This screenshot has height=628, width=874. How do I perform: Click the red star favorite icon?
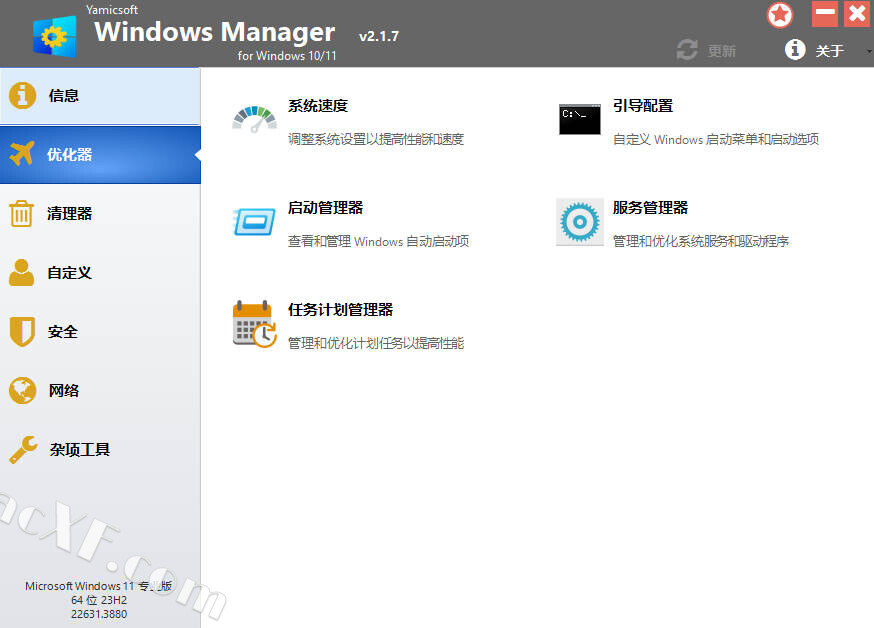click(780, 15)
